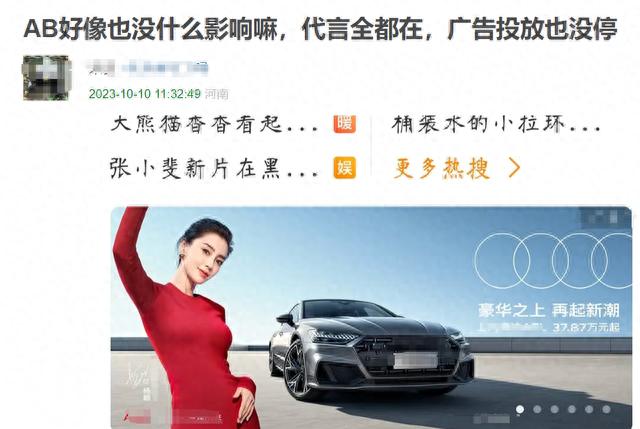Click the blurred license plate on the car
Viewport: 640px width, 429px height.
(415, 361)
